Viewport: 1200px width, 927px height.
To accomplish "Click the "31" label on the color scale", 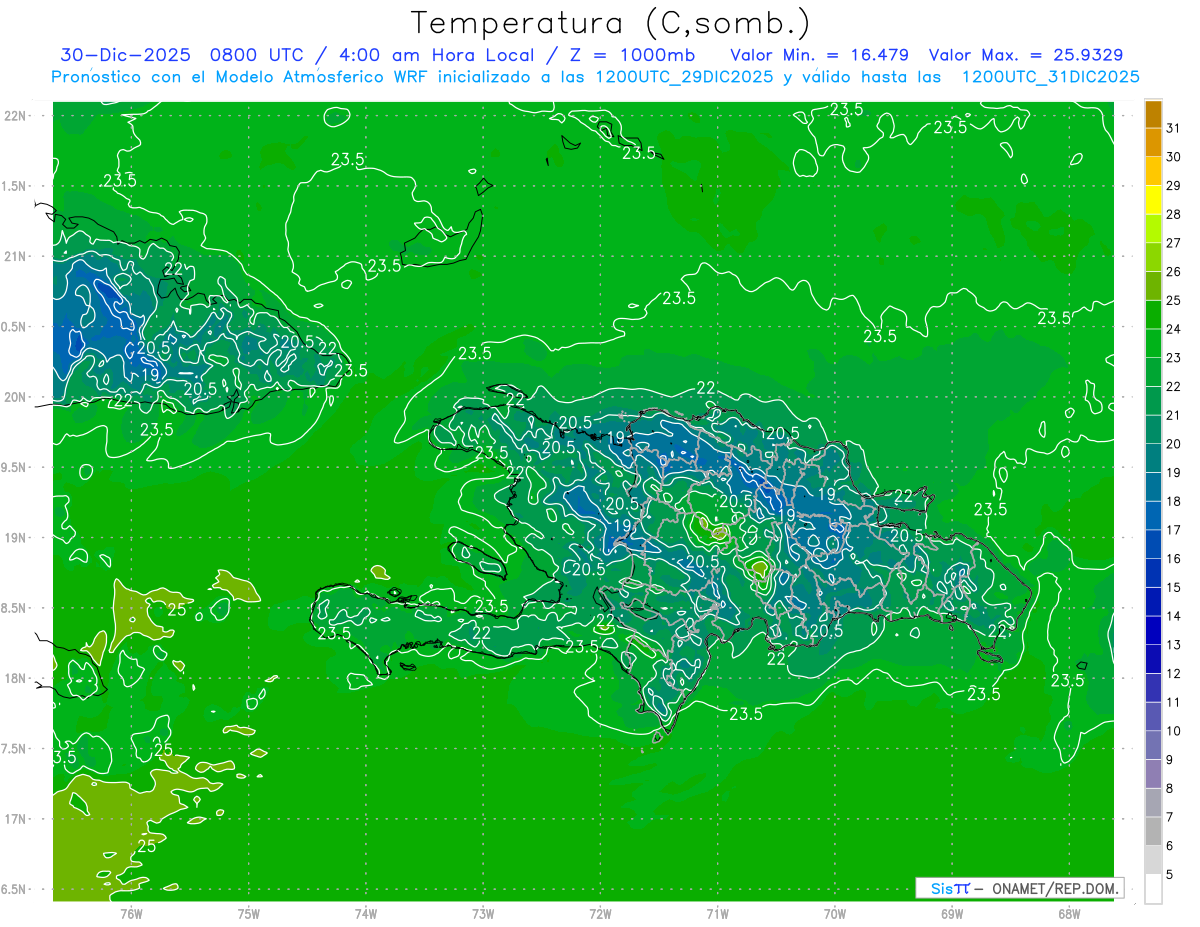I will click(x=1173, y=128).
